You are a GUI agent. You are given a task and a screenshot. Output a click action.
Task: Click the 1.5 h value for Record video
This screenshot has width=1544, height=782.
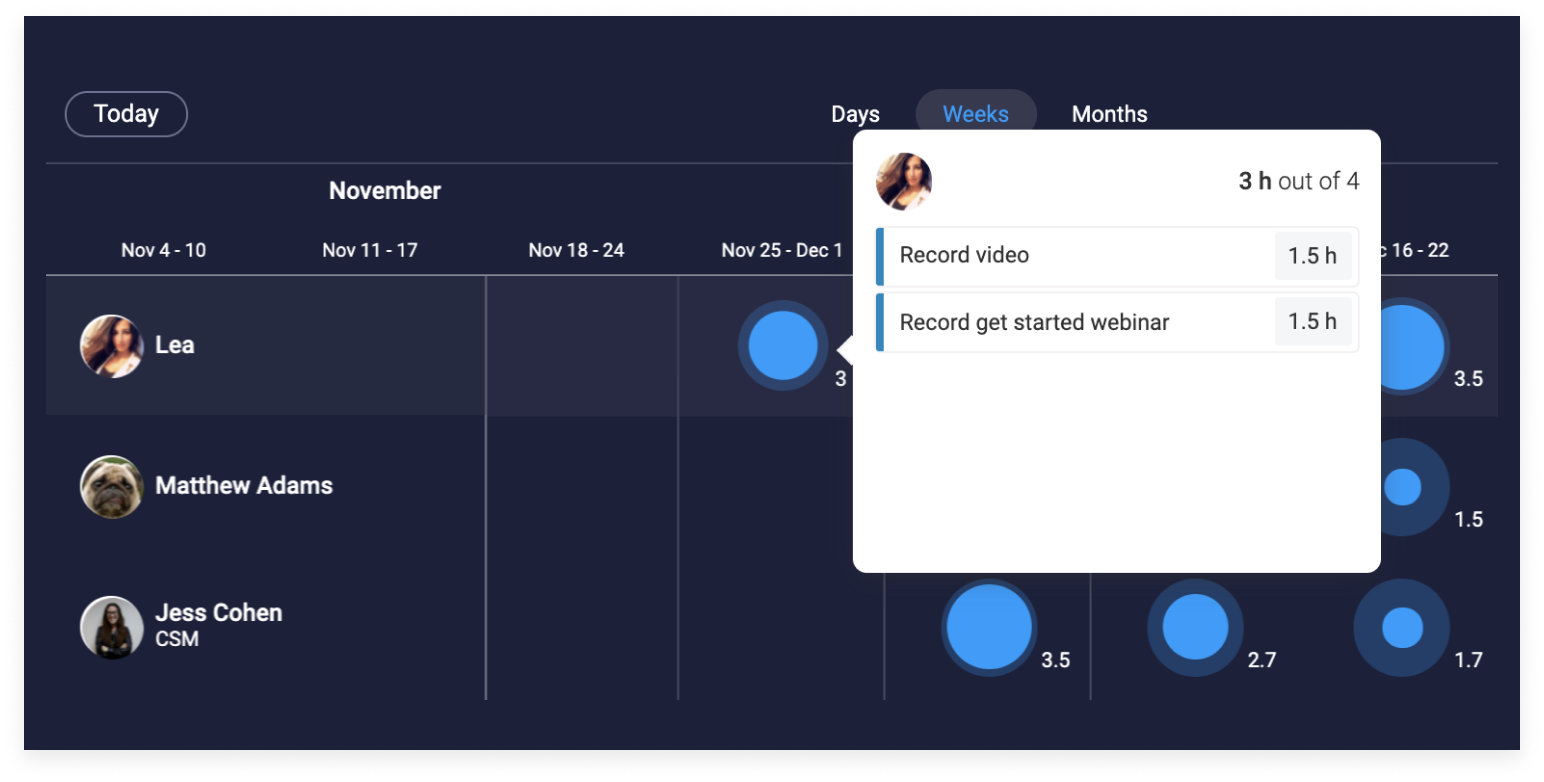tap(1313, 256)
